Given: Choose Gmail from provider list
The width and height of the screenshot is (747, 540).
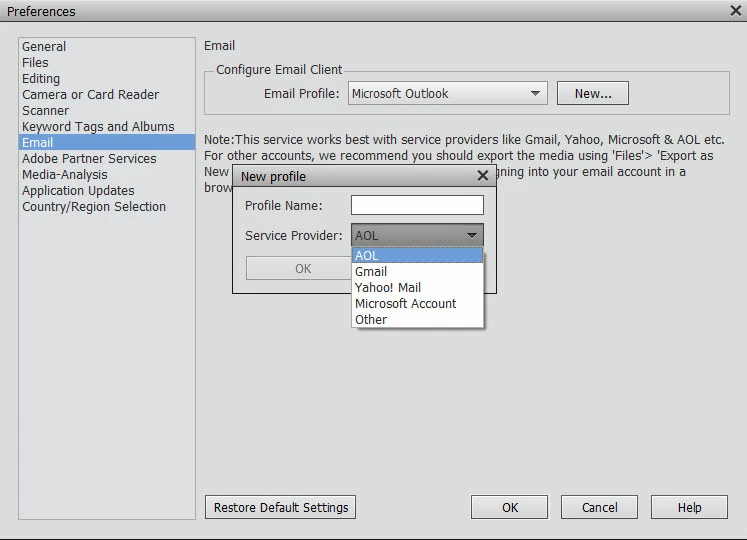Looking at the screenshot, I should coord(417,272).
